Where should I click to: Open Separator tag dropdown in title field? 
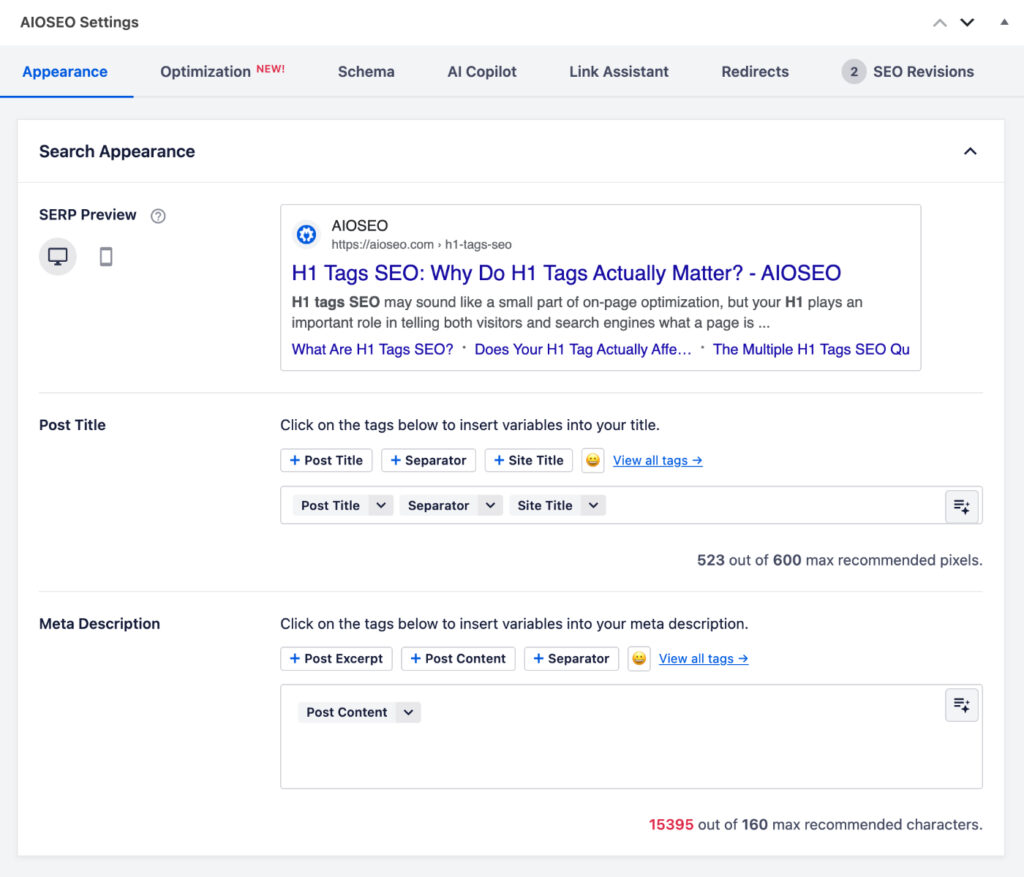point(490,505)
